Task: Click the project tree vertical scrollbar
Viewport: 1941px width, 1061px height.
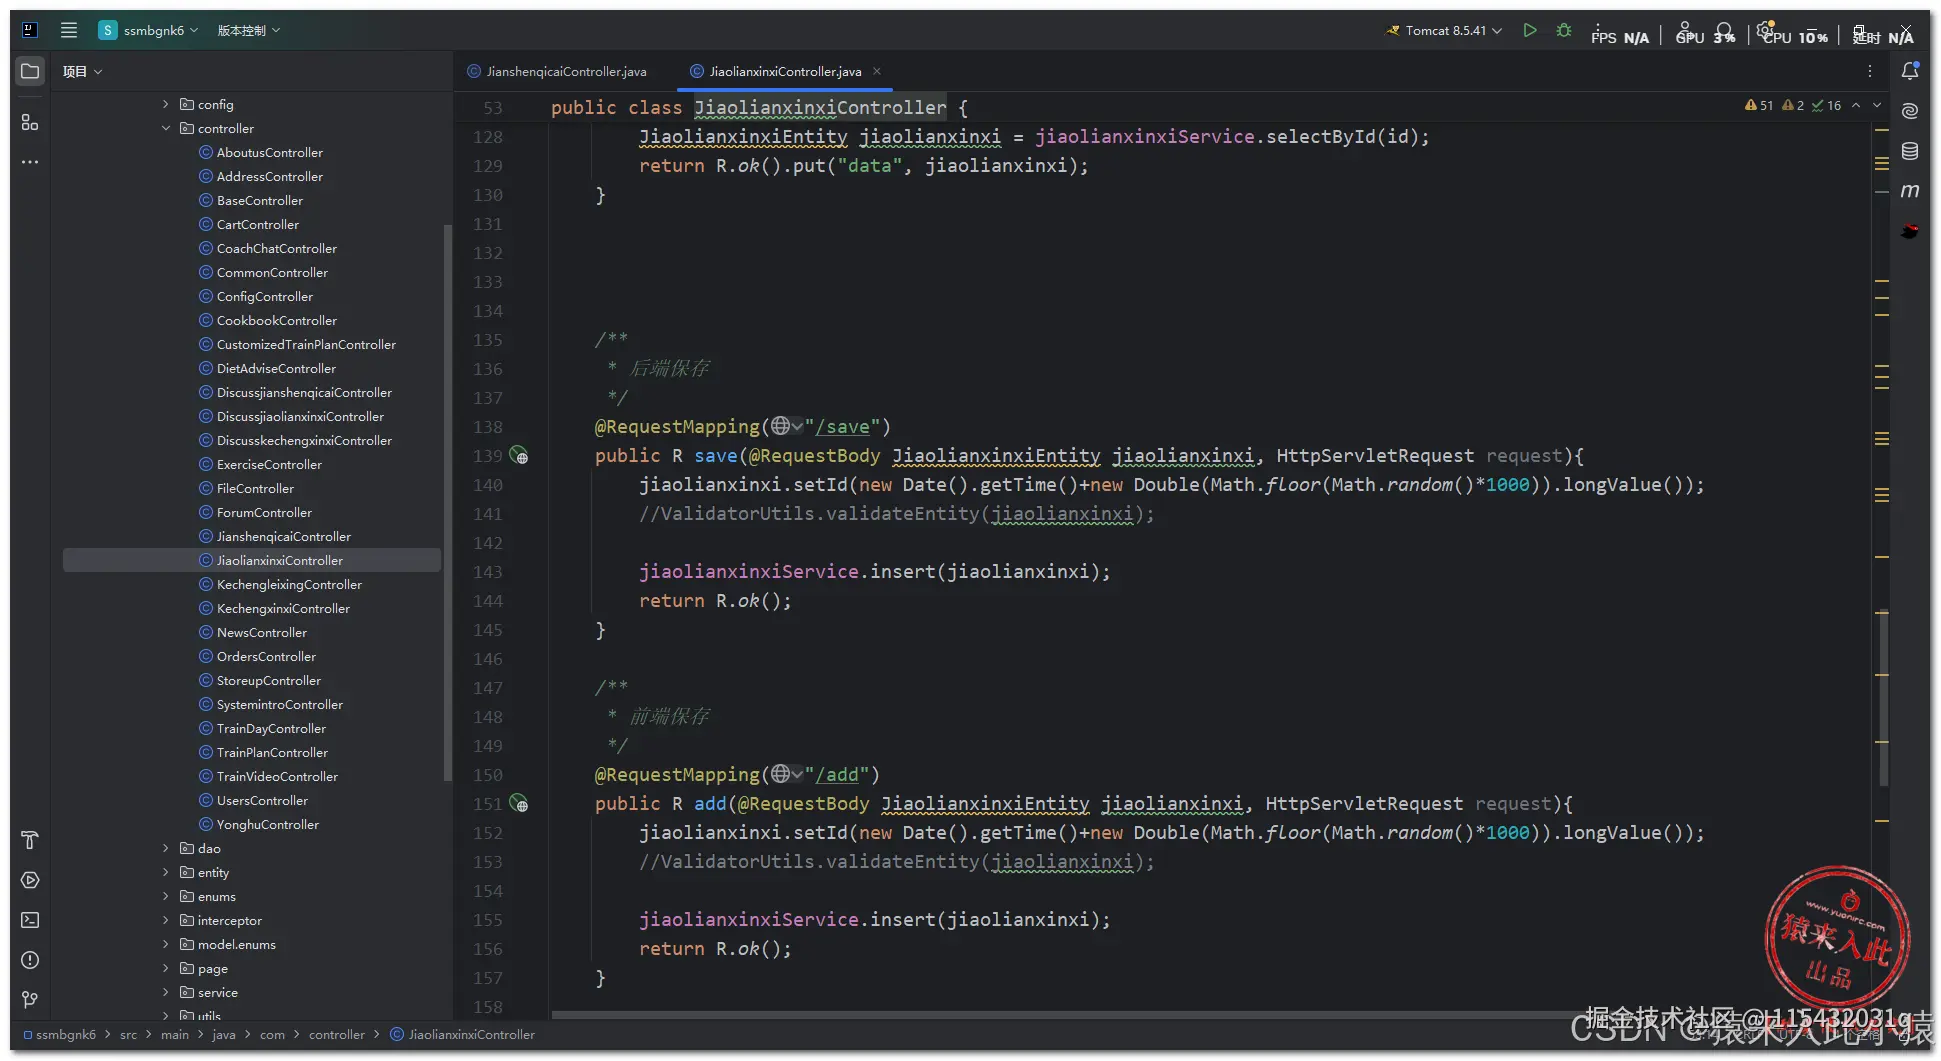Action: (x=447, y=501)
